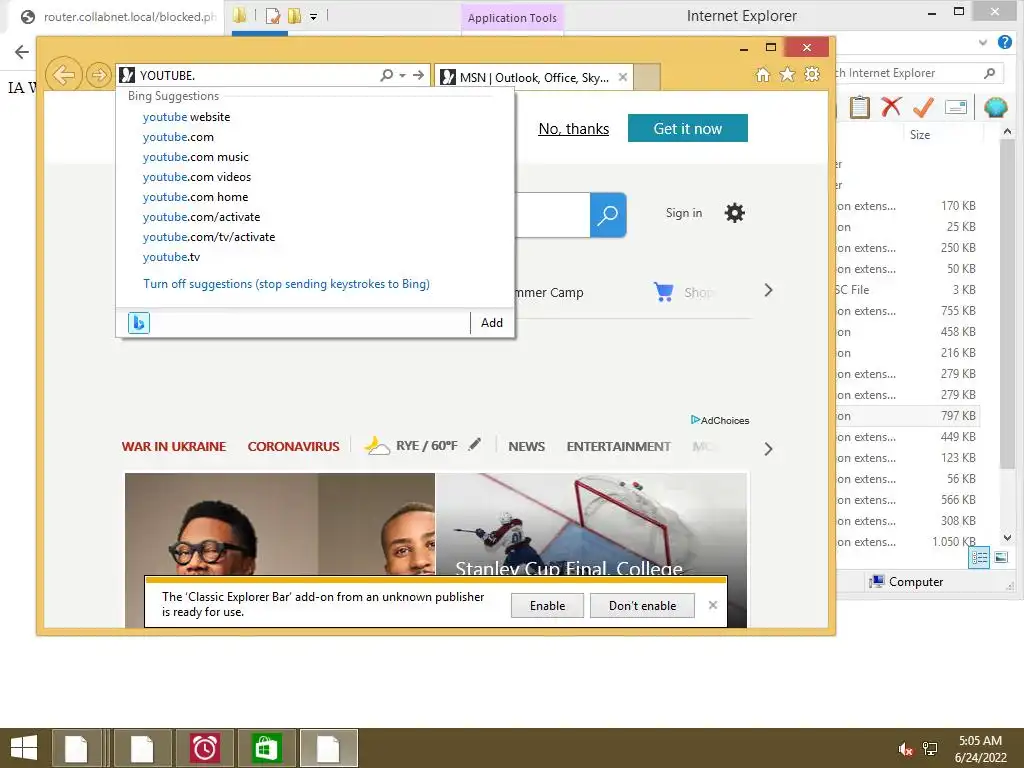
Task: Open the Windows Start button
Action: point(24,748)
